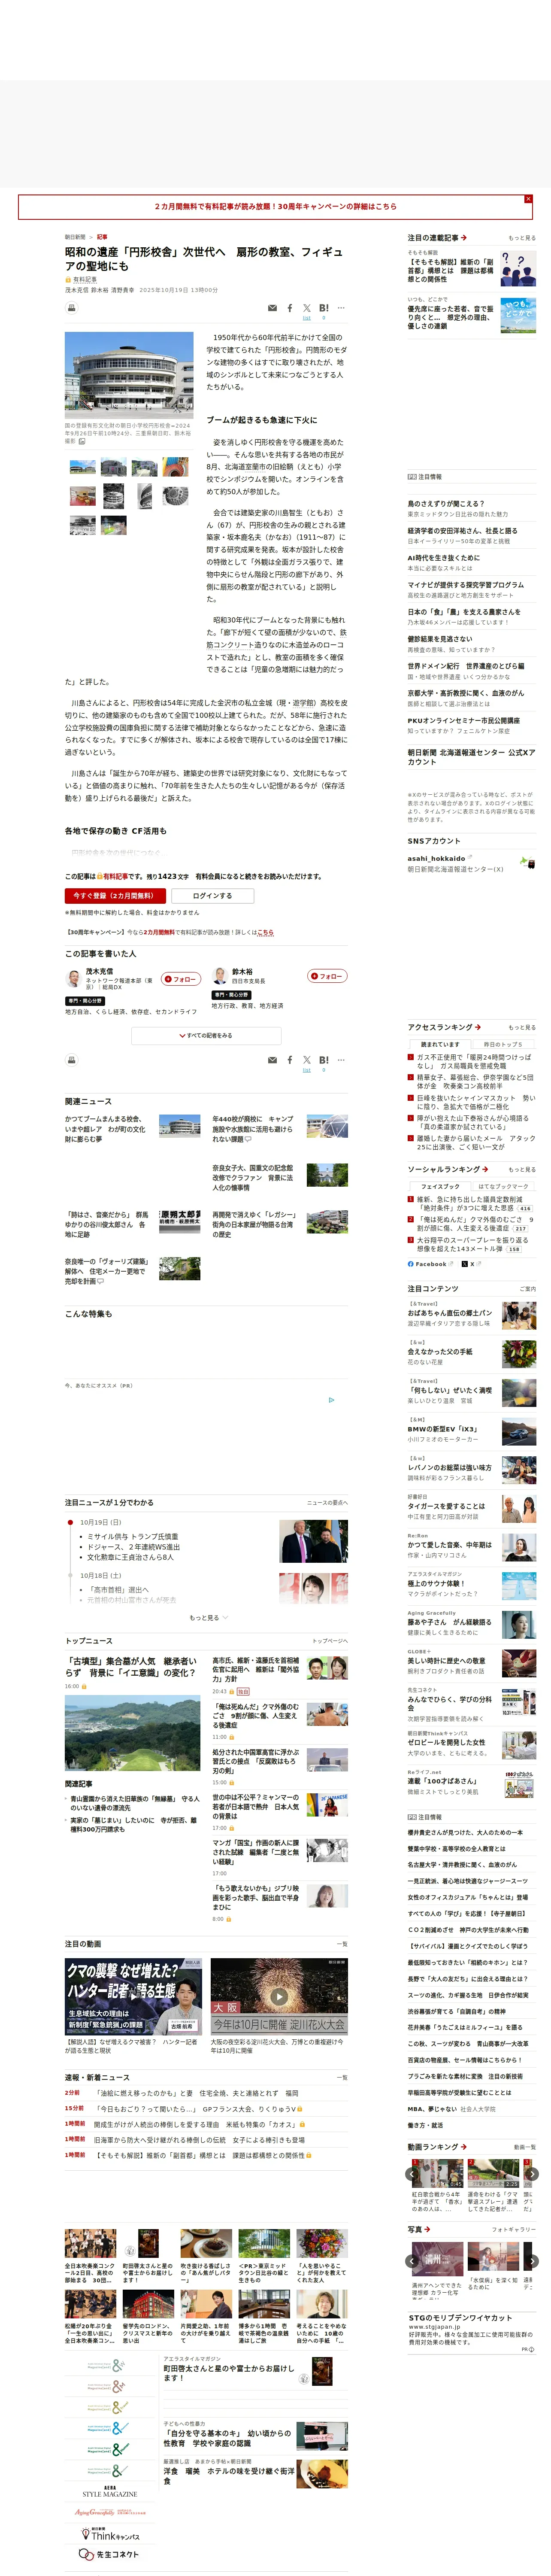Click 動画一覧 link
Viewport: 551px width, 2576px height.
point(525,2147)
